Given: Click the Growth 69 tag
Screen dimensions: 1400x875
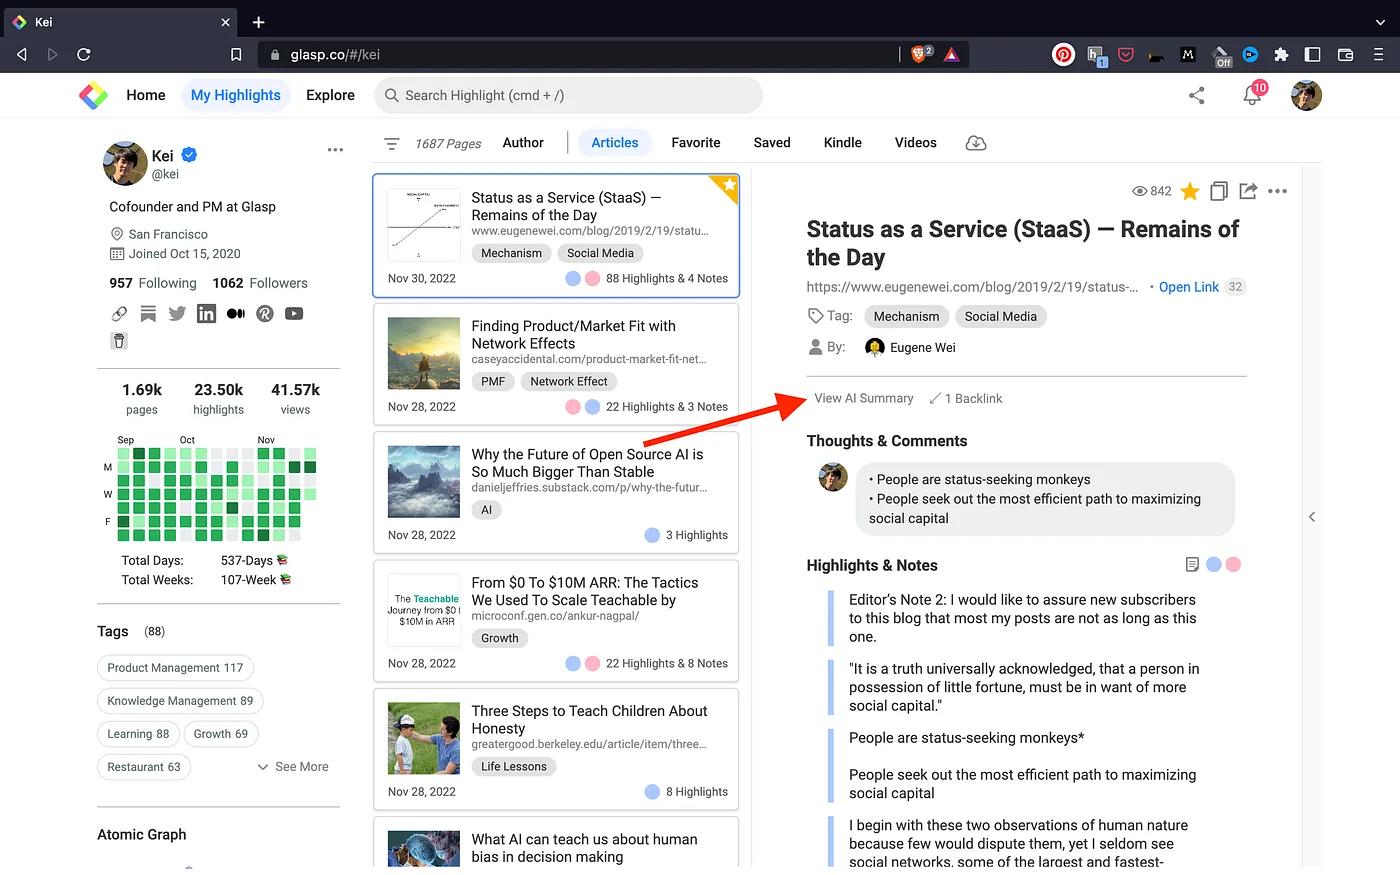Looking at the screenshot, I should point(221,734).
